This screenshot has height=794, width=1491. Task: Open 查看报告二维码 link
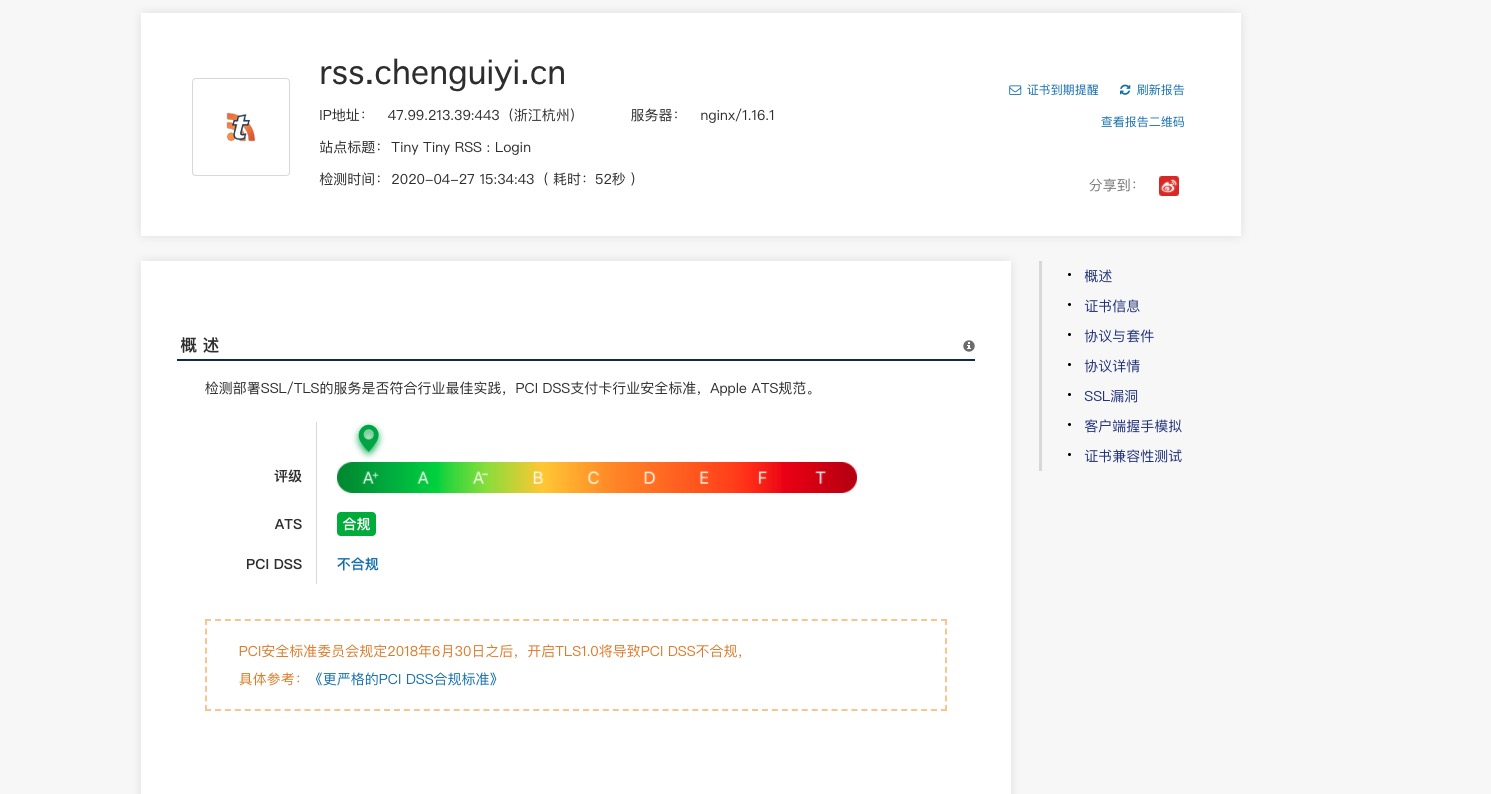1142,122
